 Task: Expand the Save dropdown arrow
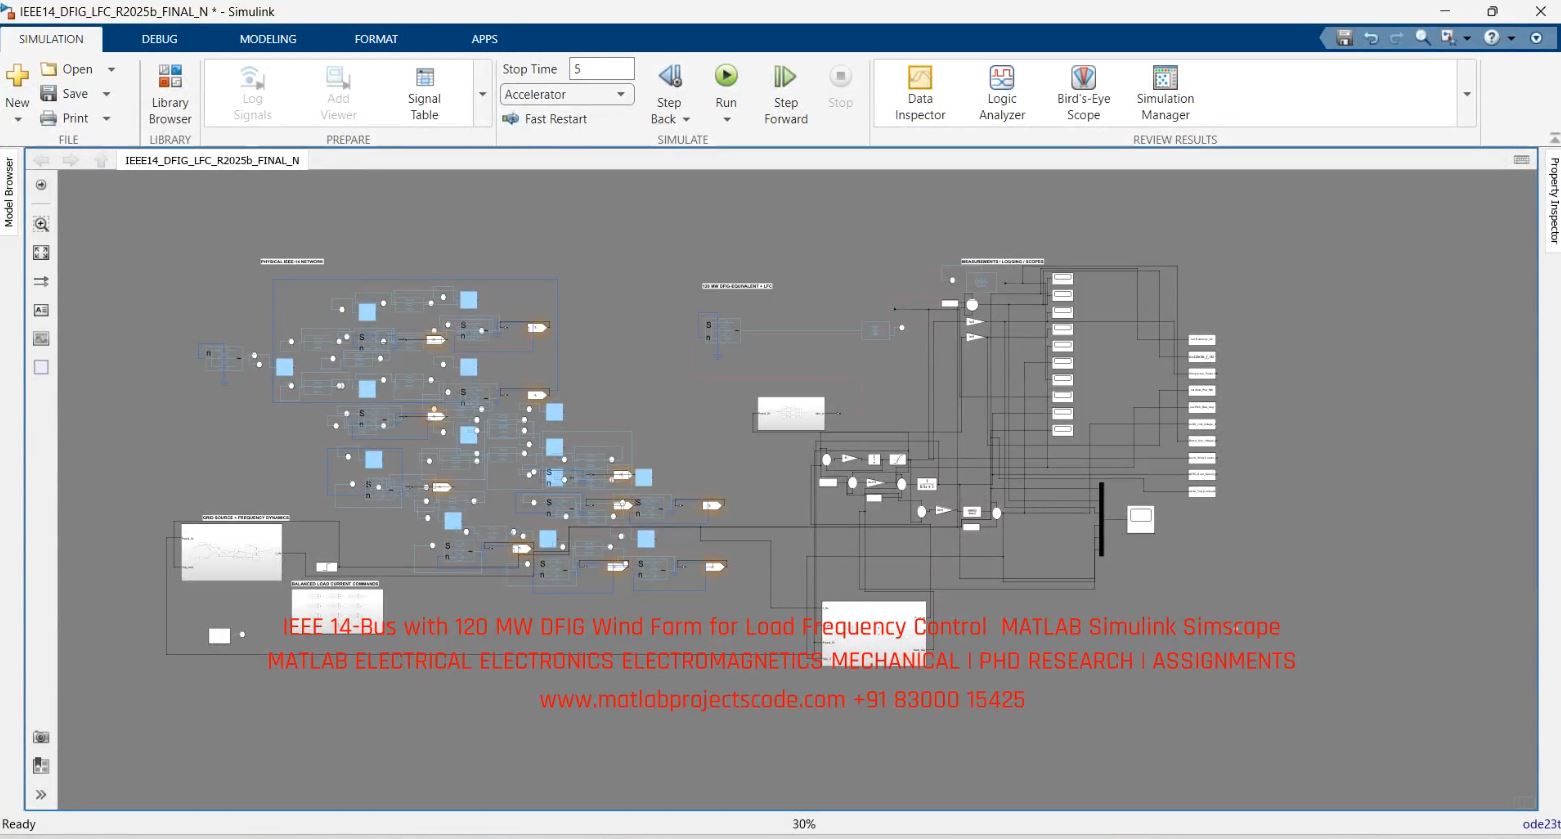(106, 94)
